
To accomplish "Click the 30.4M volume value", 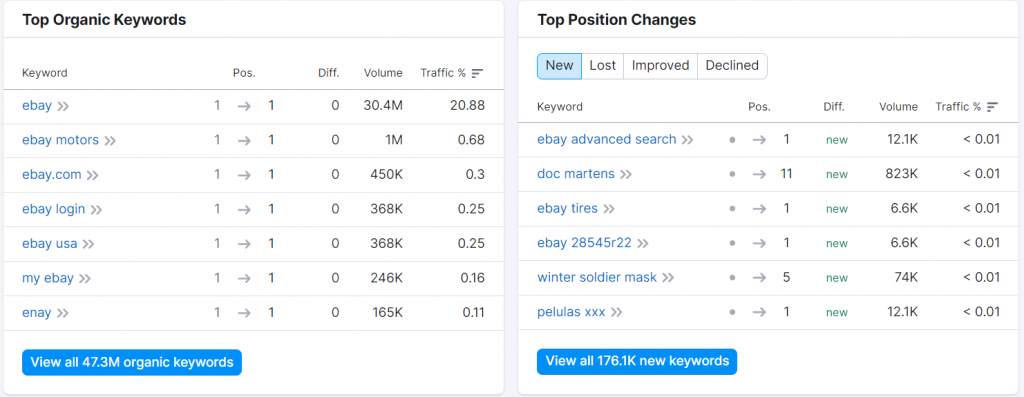I will coord(383,106).
